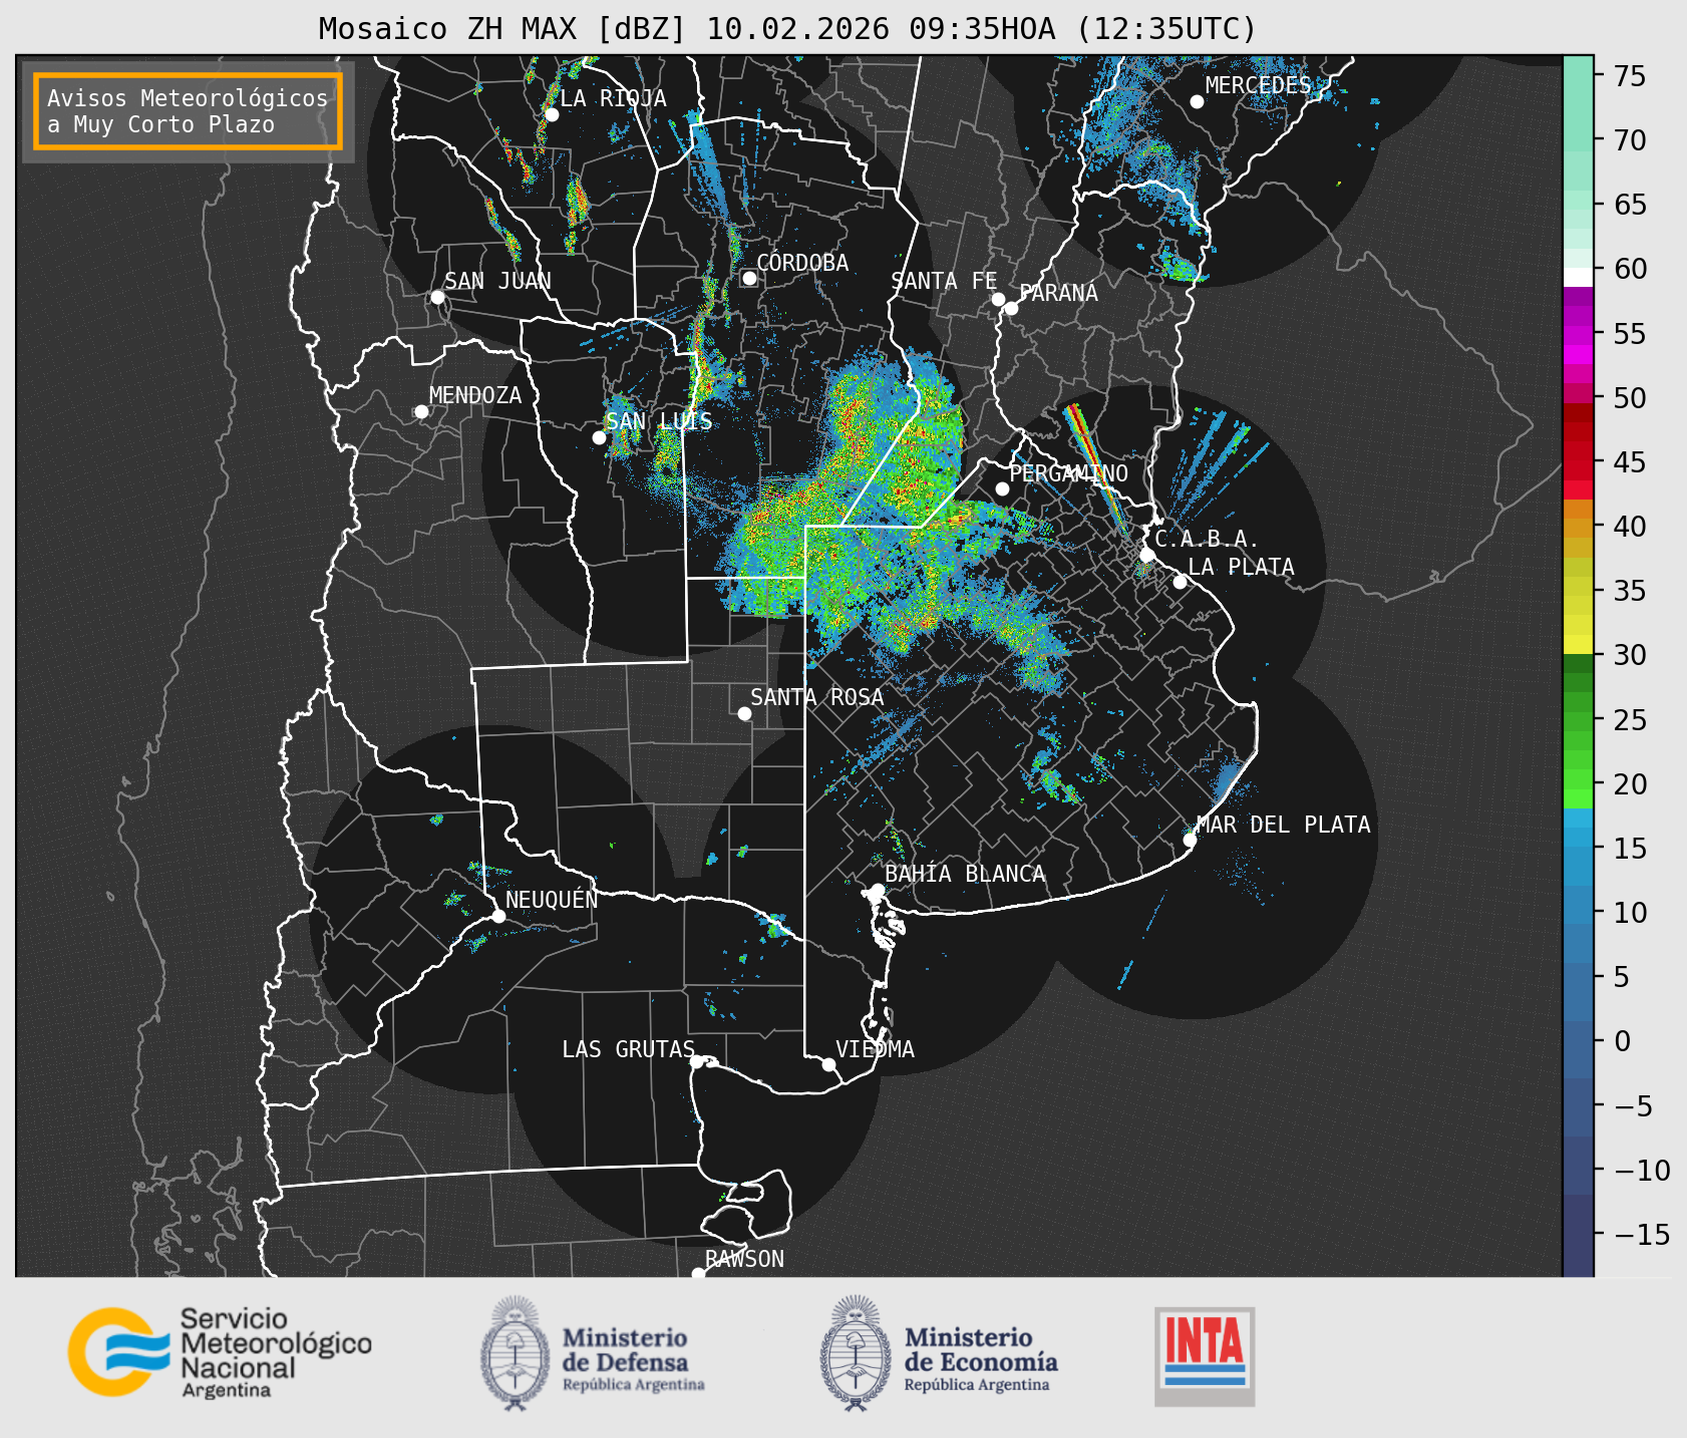Click the San Luis city marker dot
Image resolution: width=1687 pixels, height=1438 pixels.
tap(599, 438)
